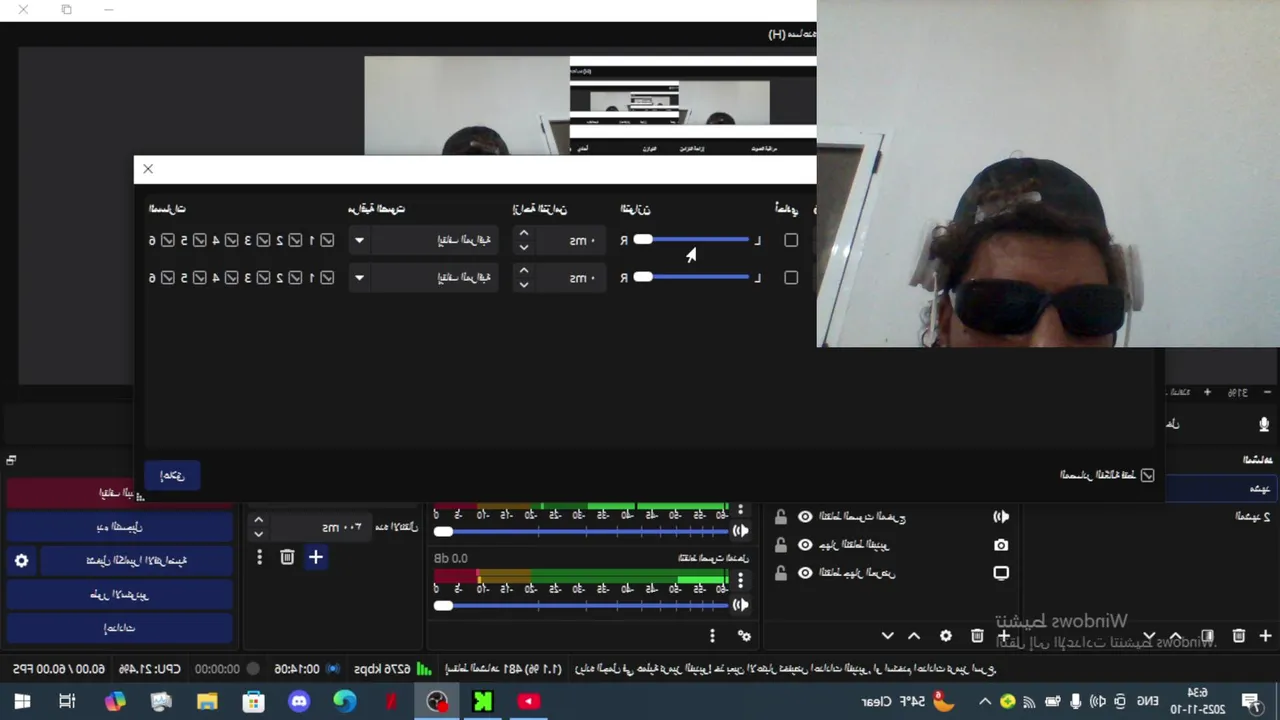1280x720 pixels.
Task: Open the 0.0 dB channel three-dot menu
Action: coord(740,580)
